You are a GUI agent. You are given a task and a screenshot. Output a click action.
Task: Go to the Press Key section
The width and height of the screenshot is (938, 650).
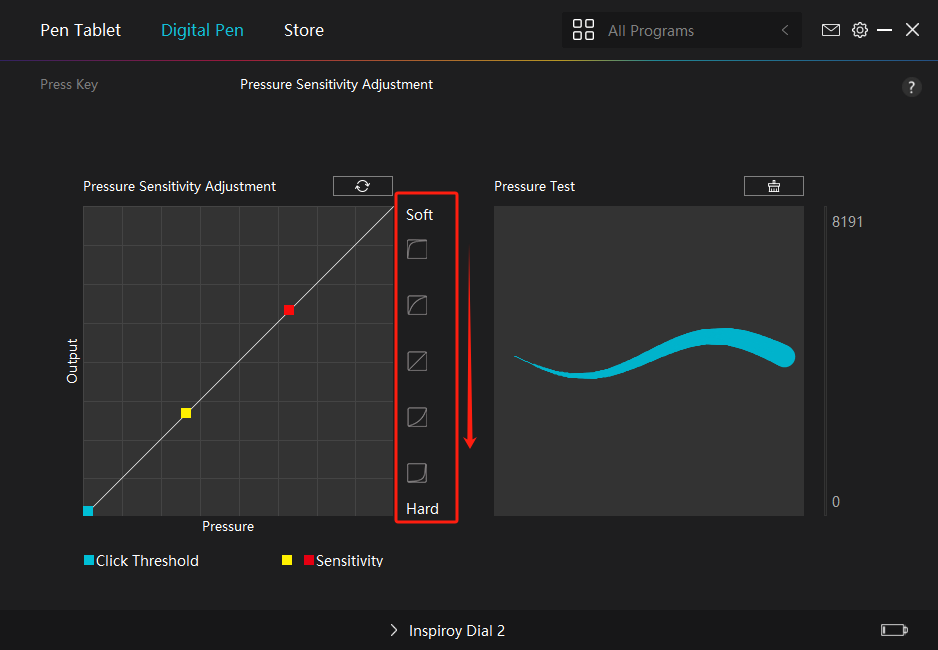(x=69, y=85)
